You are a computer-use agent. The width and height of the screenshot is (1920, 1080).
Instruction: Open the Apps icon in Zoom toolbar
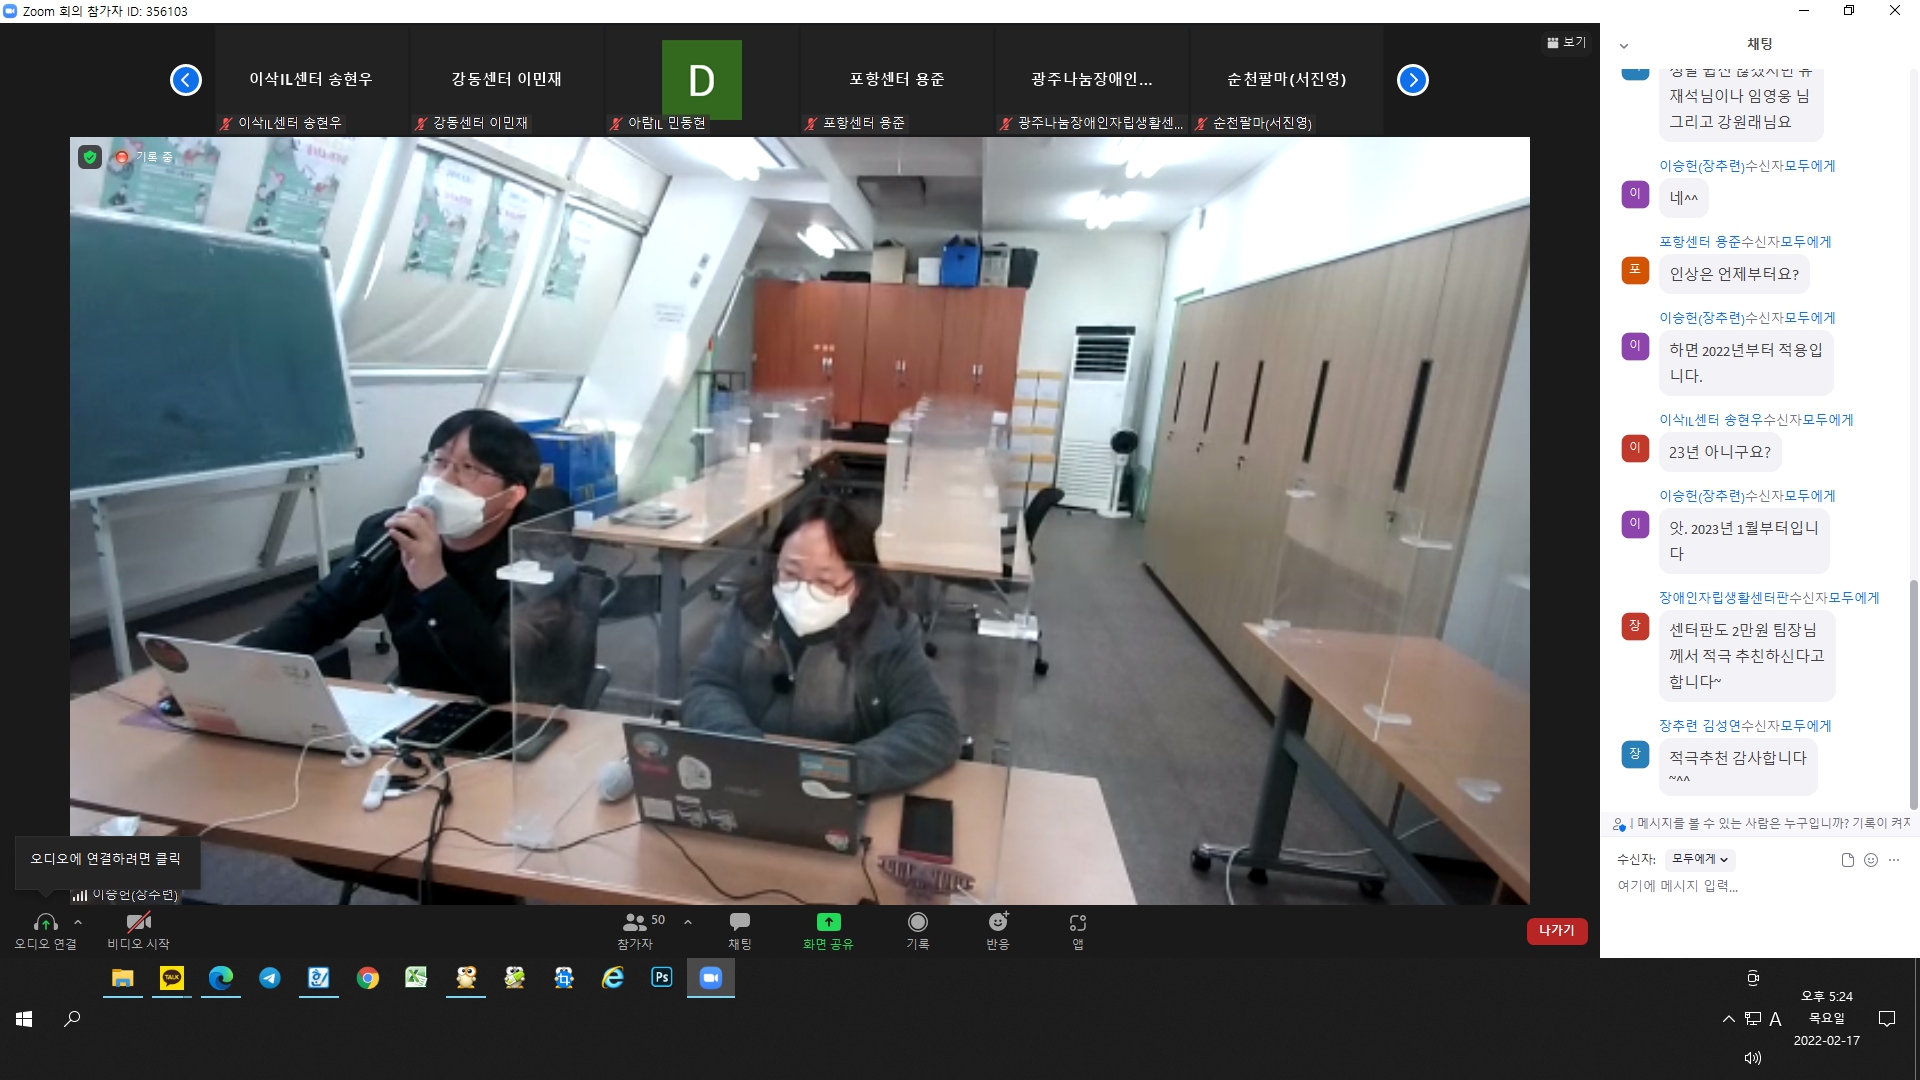pos(1078,922)
